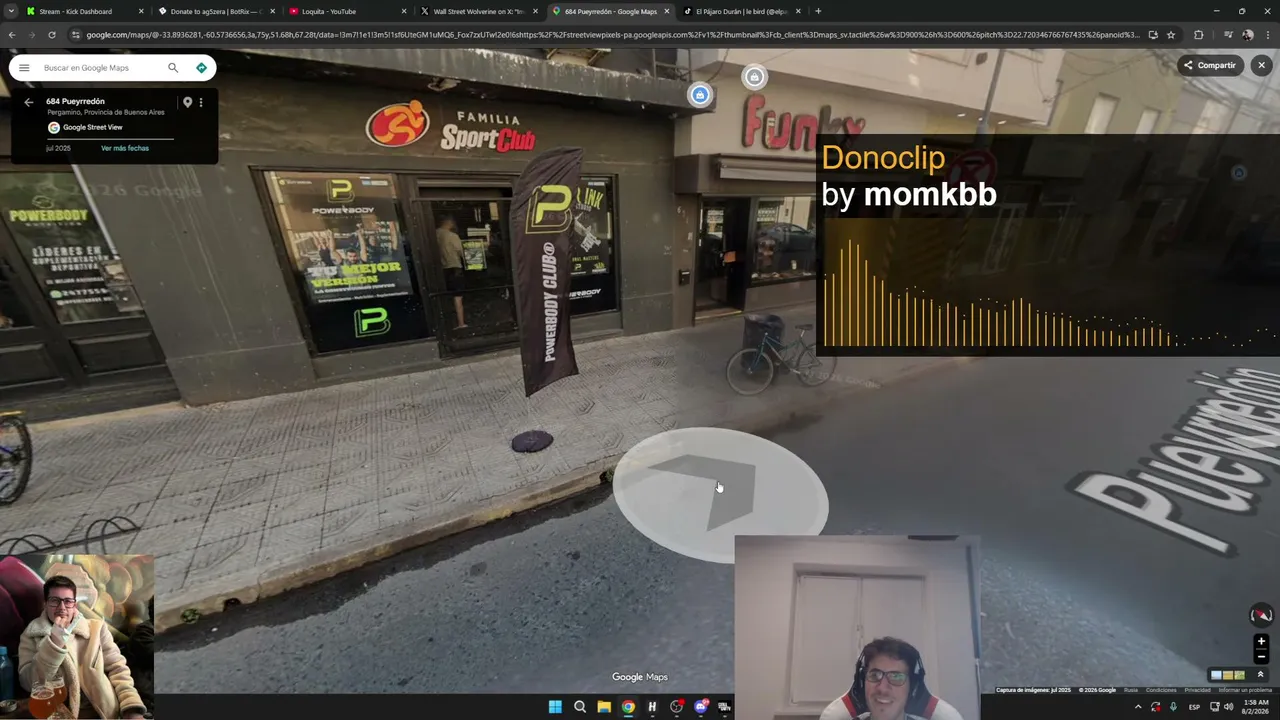Image resolution: width=1280 pixels, height=720 pixels.
Task: Click the gray place marker near Funky sign
Action: pyautogui.click(x=754, y=77)
